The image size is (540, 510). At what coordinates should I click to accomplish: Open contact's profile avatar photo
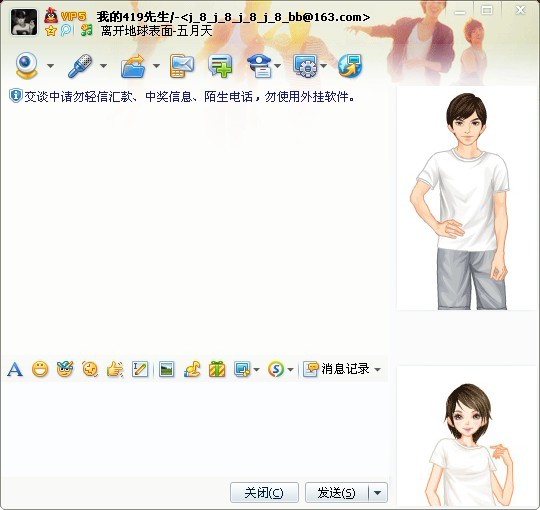[24, 22]
